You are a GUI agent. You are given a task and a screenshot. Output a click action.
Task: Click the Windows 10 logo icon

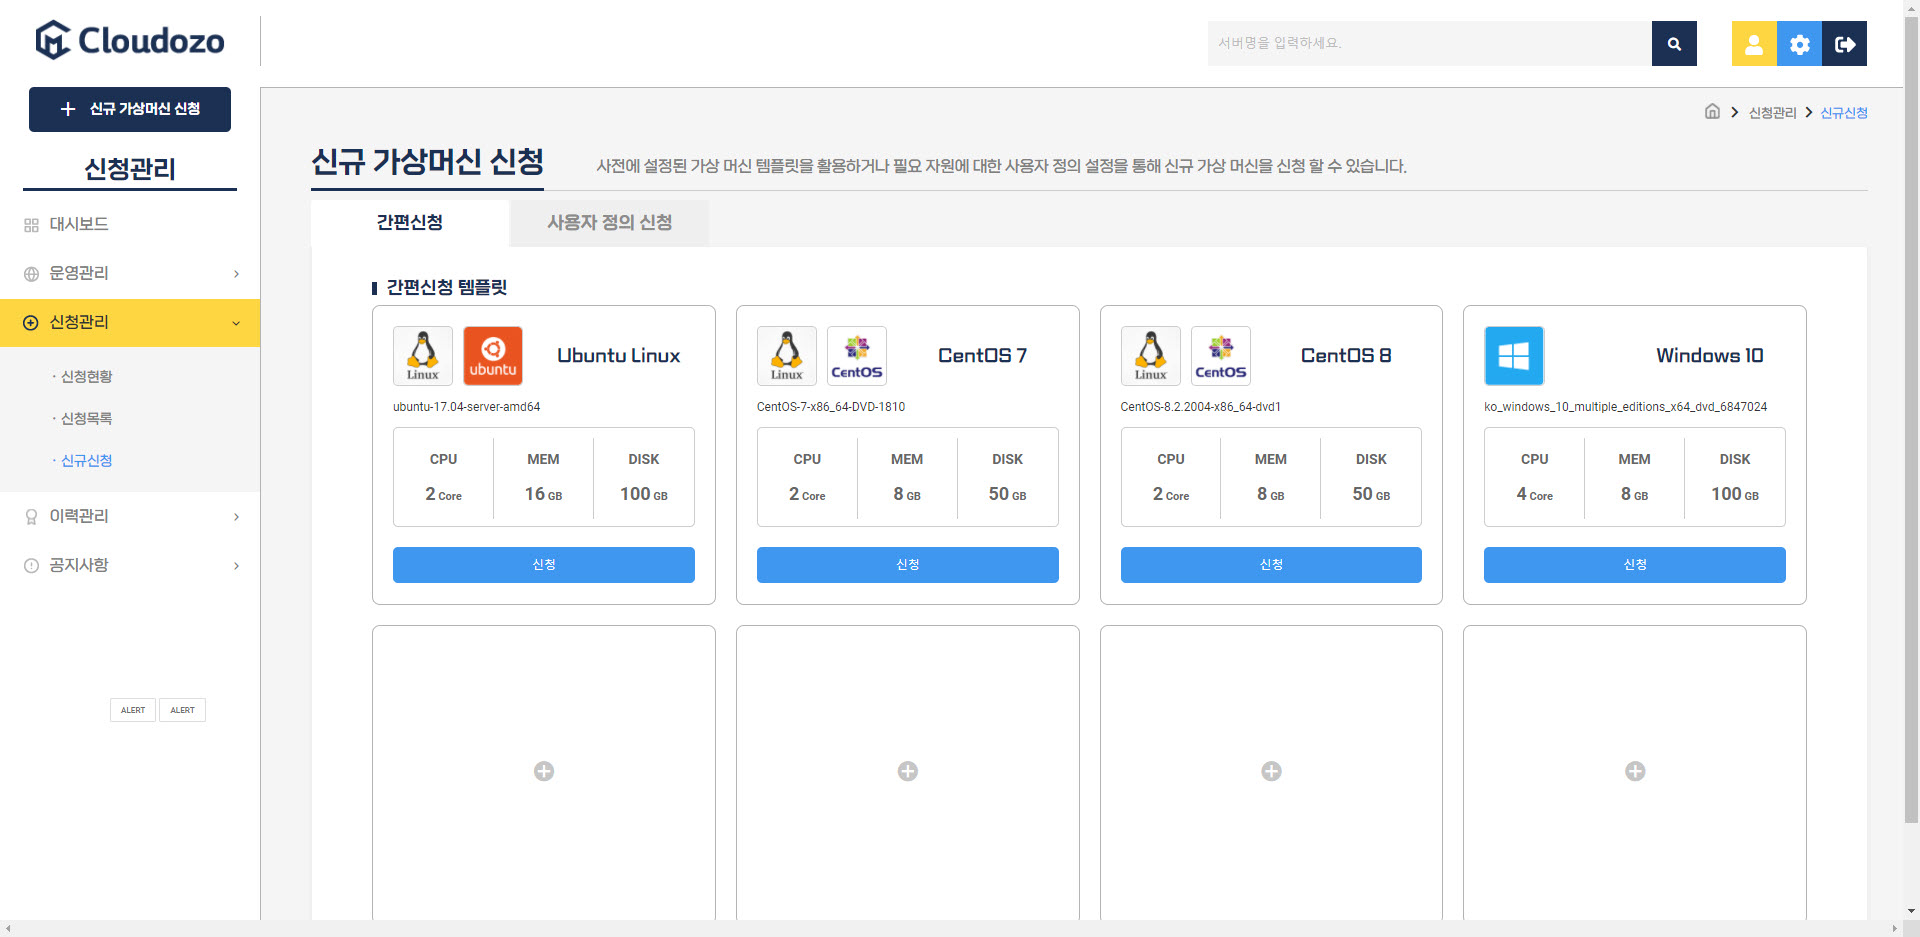click(1514, 356)
